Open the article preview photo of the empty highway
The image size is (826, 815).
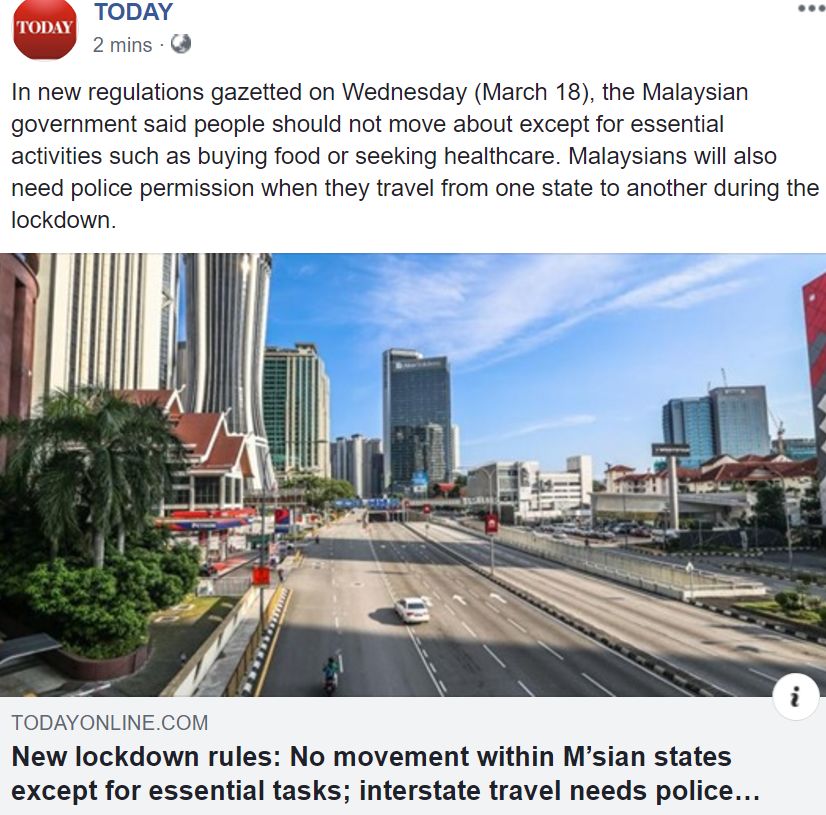pyautogui.click(x=413, y=475)
